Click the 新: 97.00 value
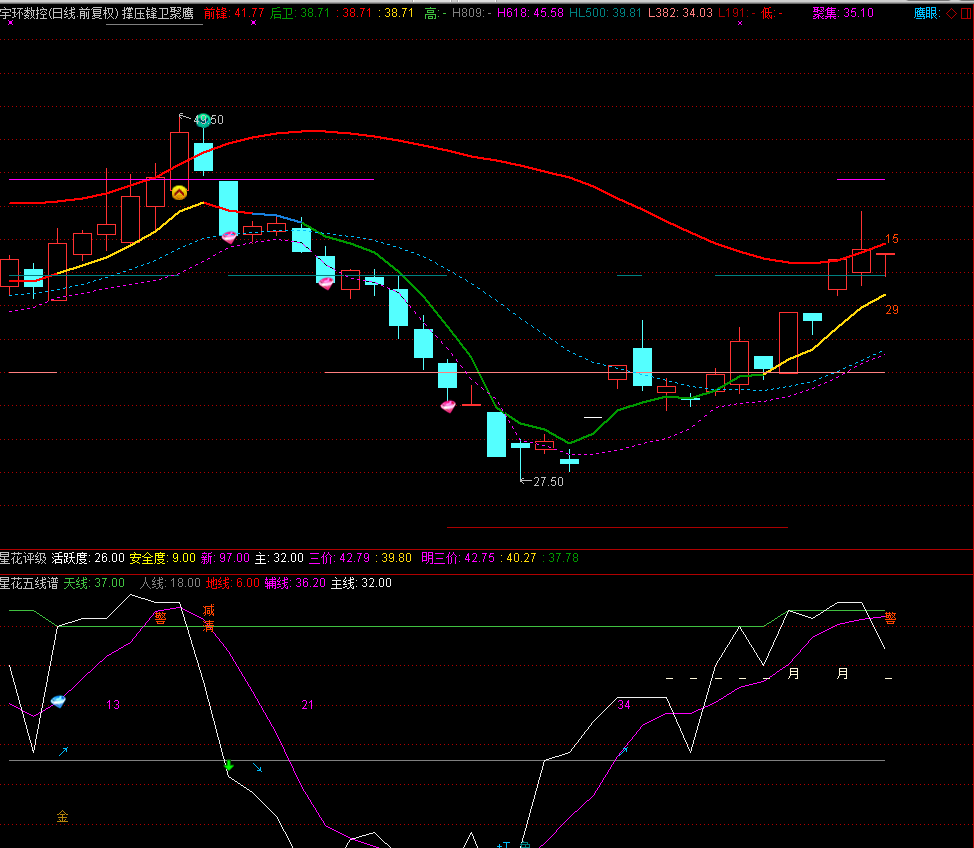 [x=225, y=558]
